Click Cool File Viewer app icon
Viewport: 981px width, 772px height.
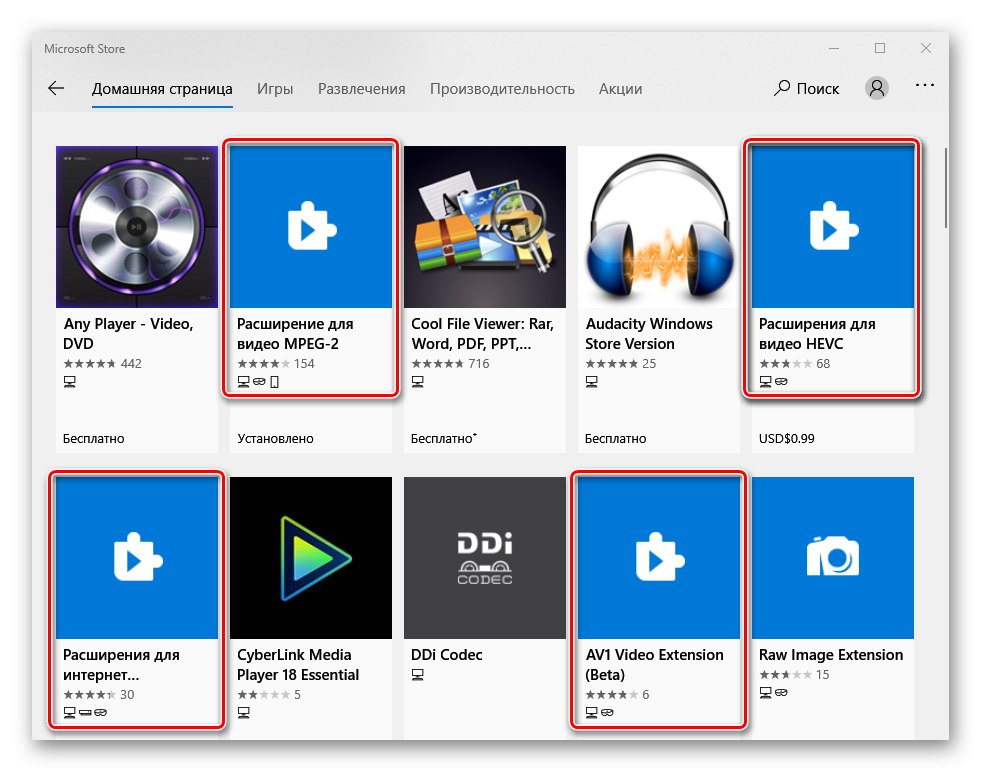click(485, 227)
